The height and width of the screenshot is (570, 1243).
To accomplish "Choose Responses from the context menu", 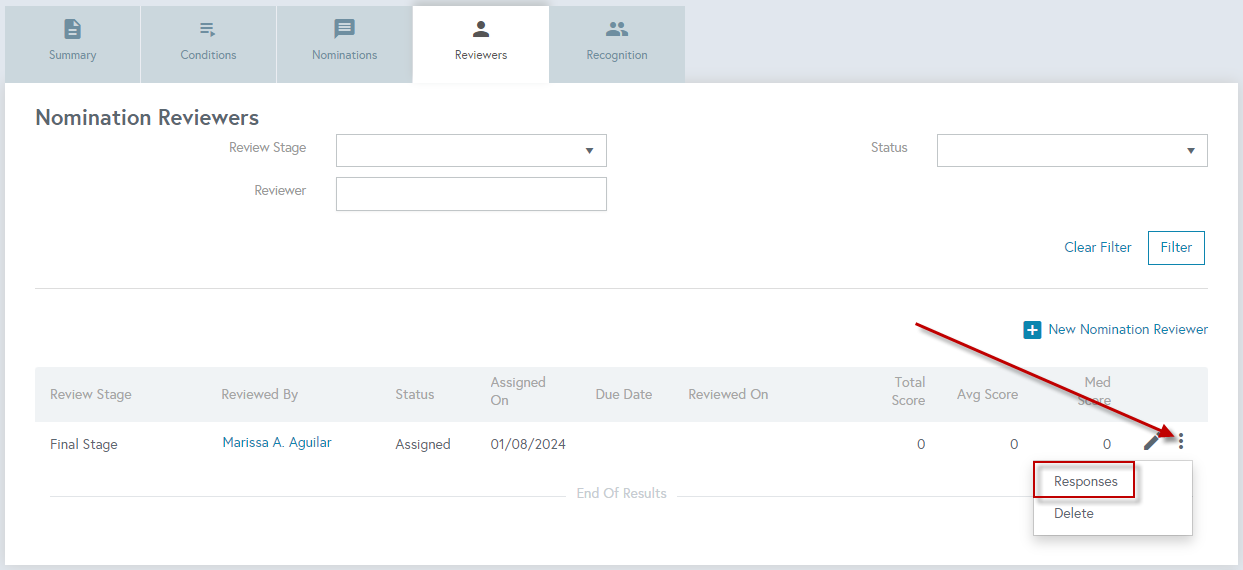I will 1086,481.
